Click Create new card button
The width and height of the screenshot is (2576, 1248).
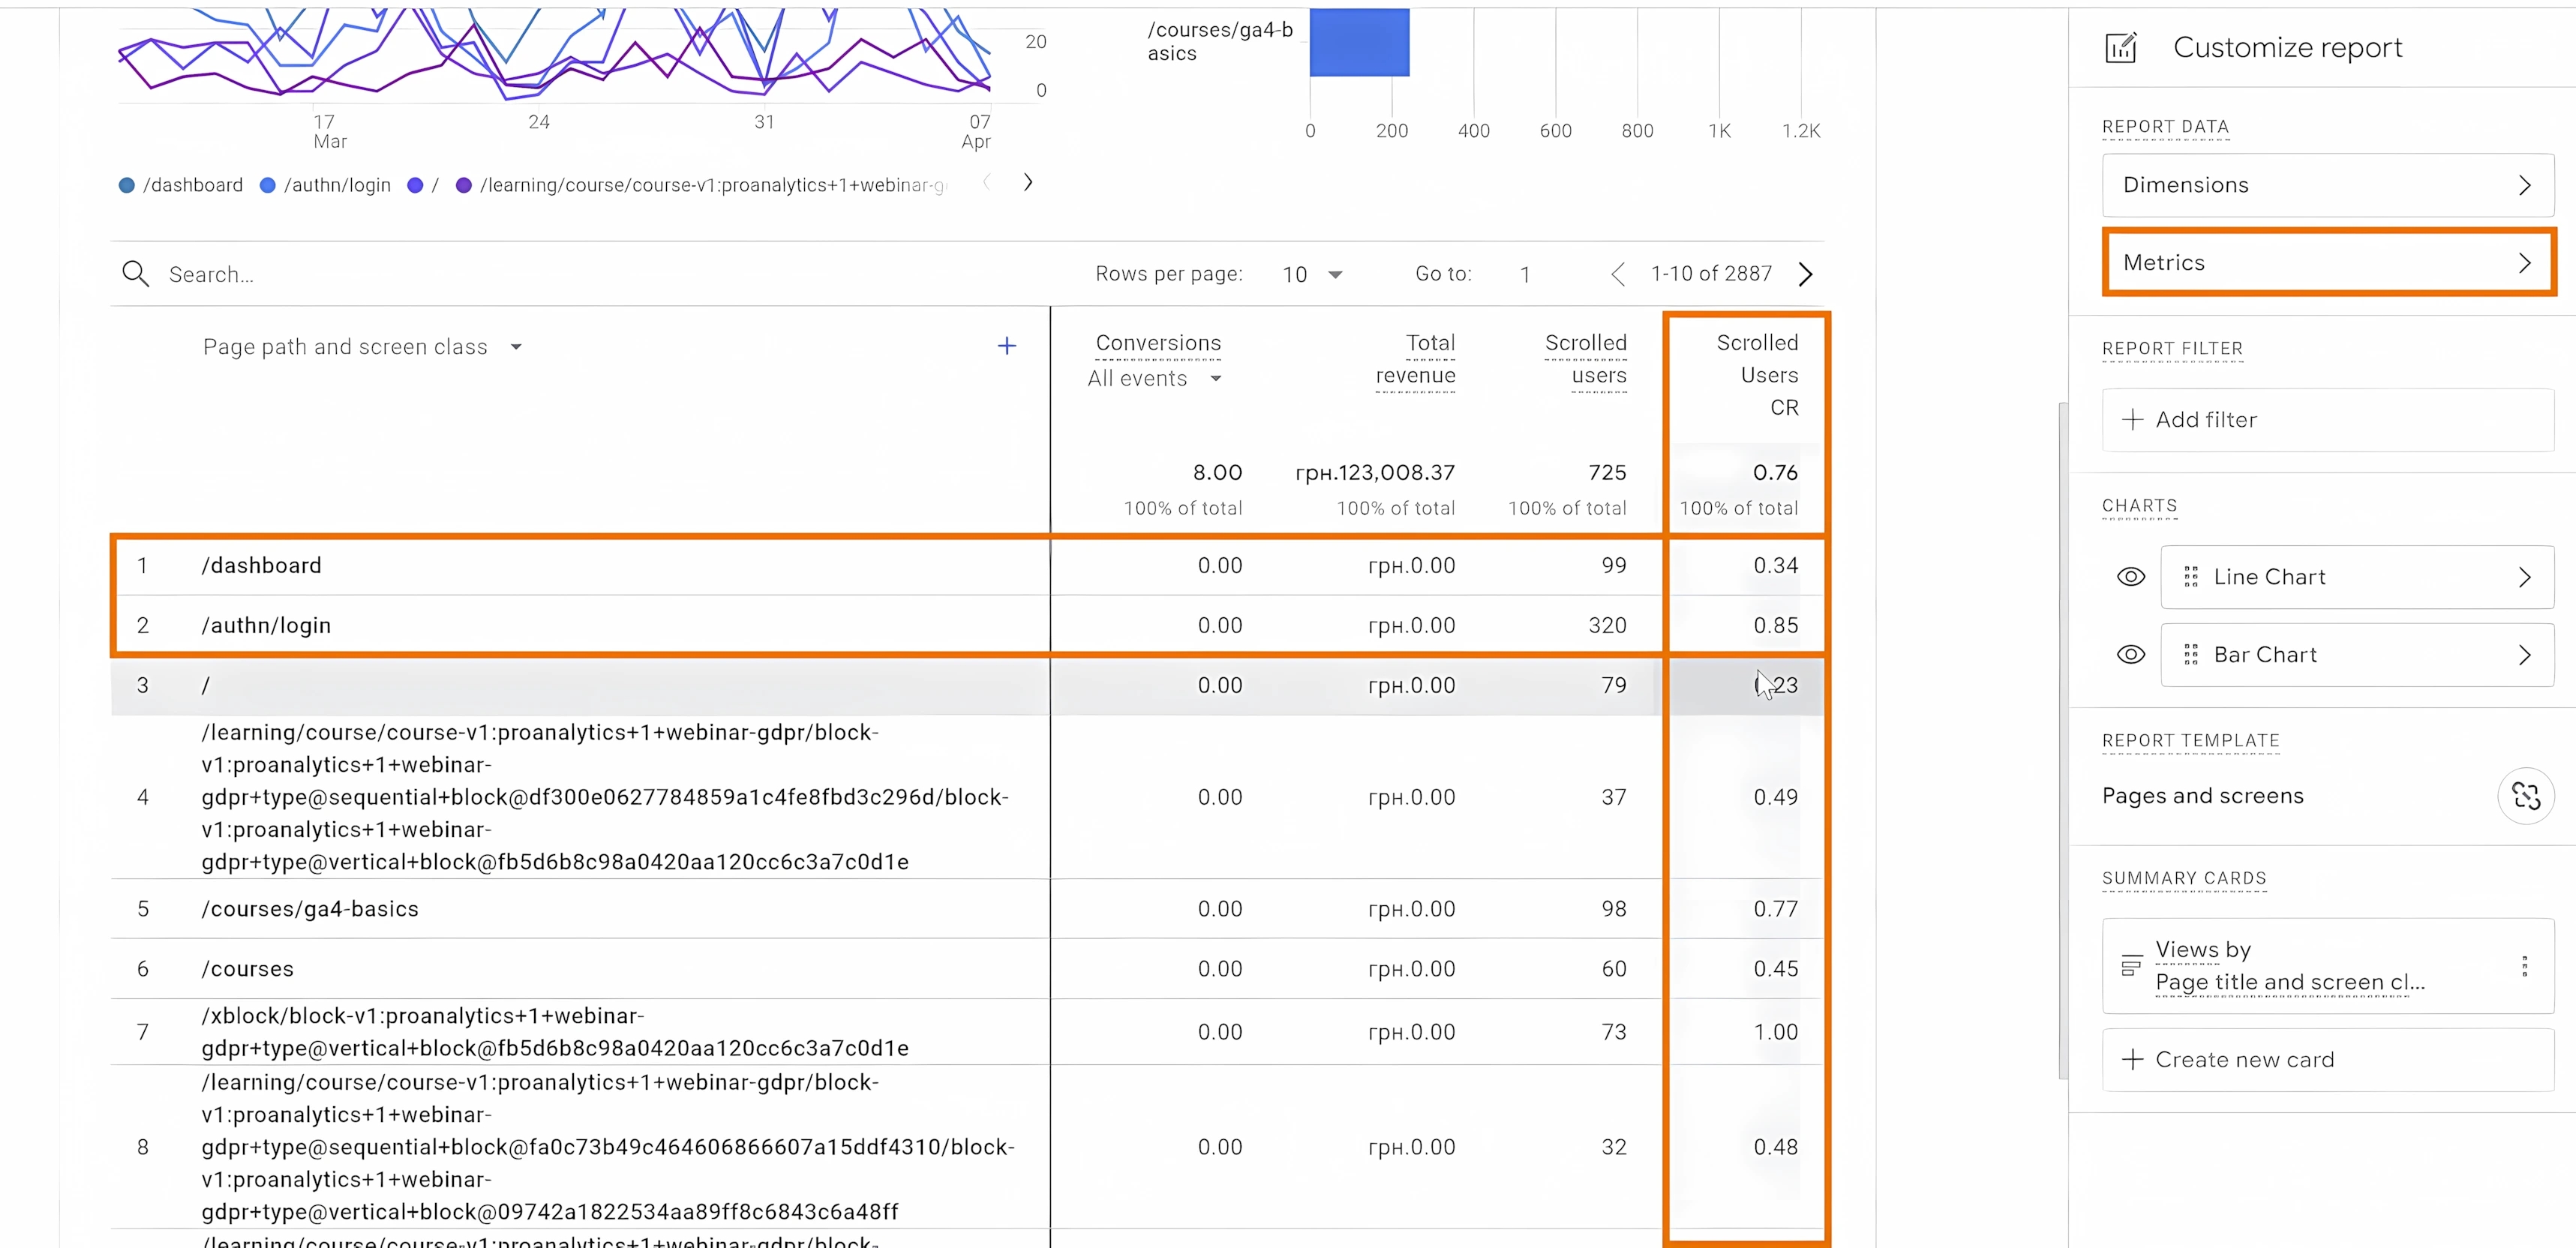[2328, 1060]
